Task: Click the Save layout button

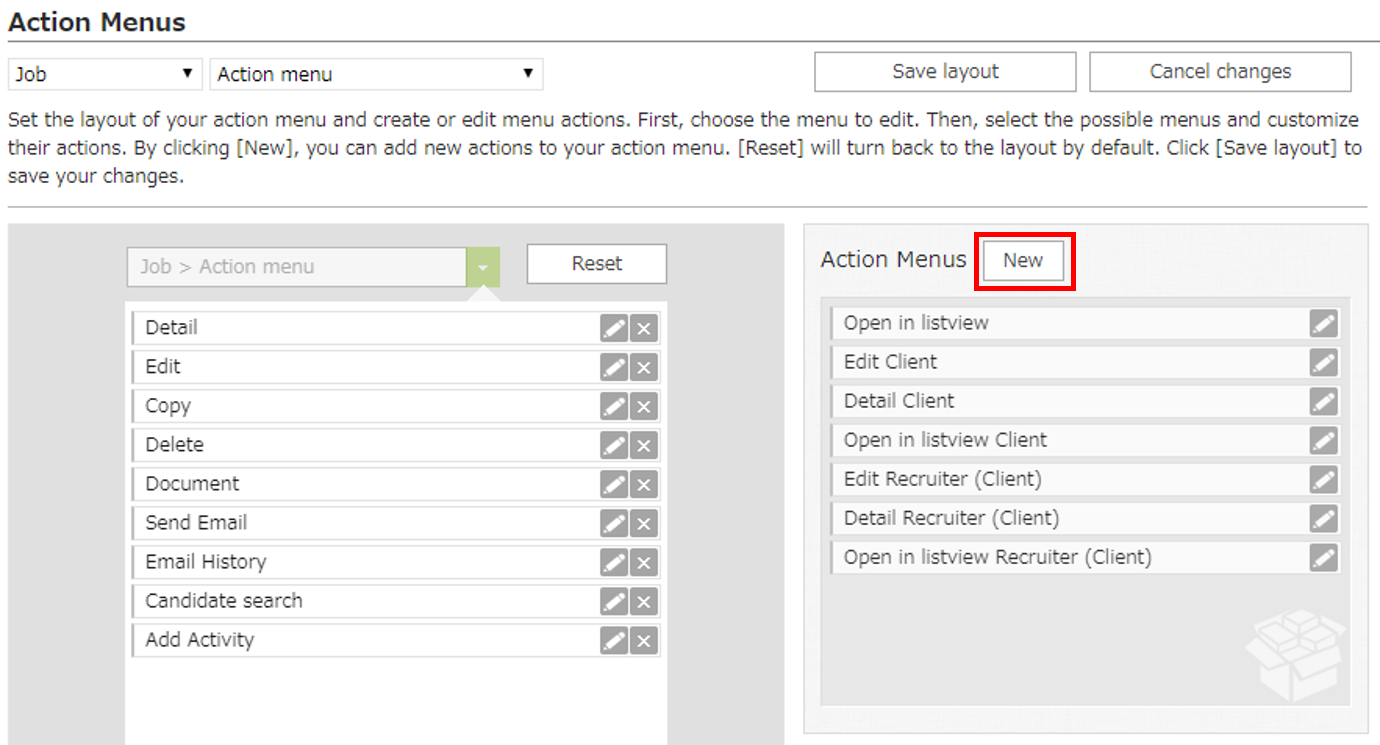Action: coord(944,71)
